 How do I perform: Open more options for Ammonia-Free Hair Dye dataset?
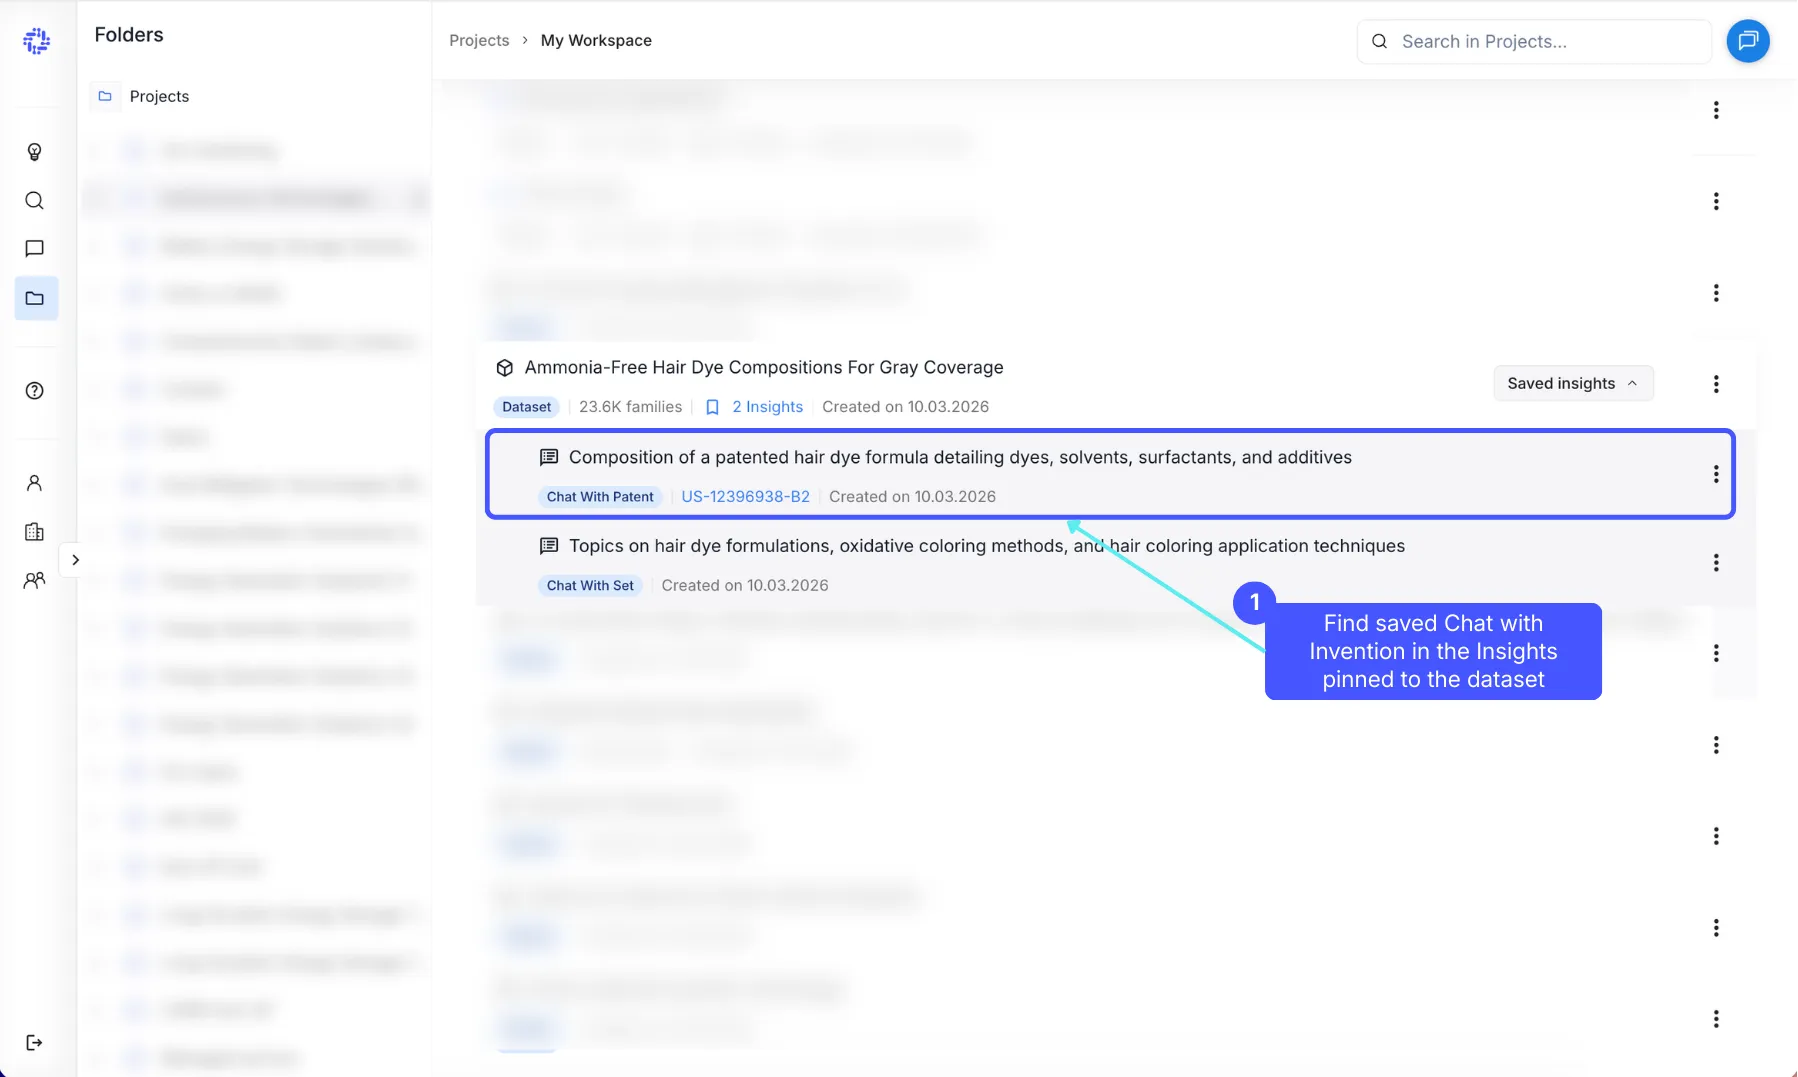click(1716, 384)
